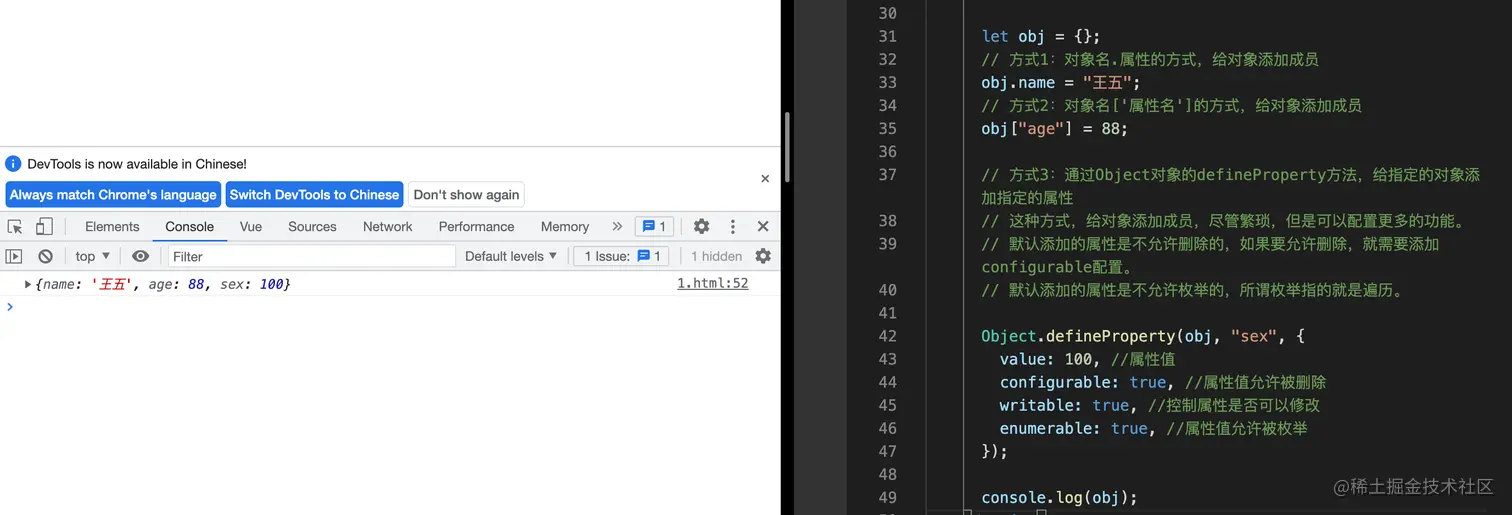
Task: Click line number 42 in the editor gutter
Action: pyautogui.click(x=888, y=336)
